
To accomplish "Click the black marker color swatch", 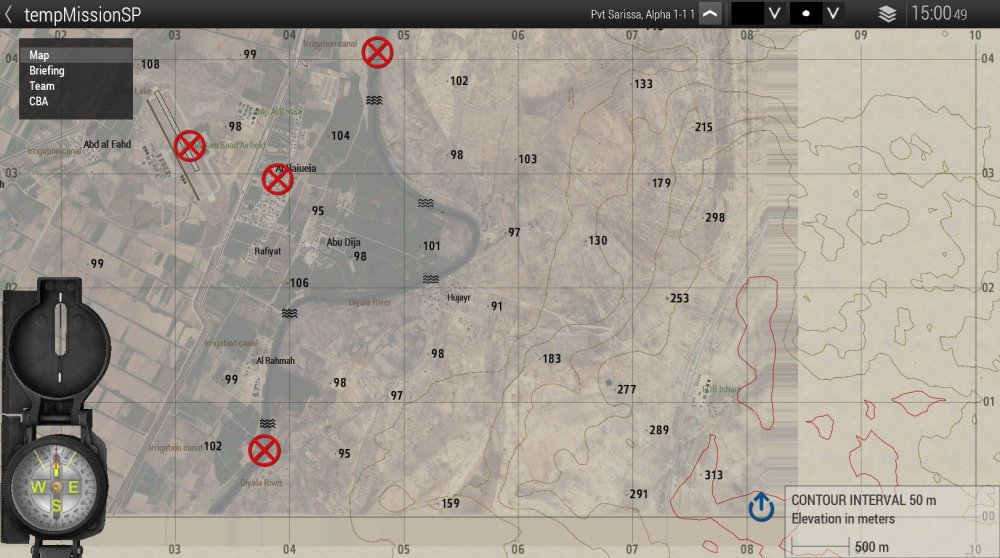I will [747, 14].
